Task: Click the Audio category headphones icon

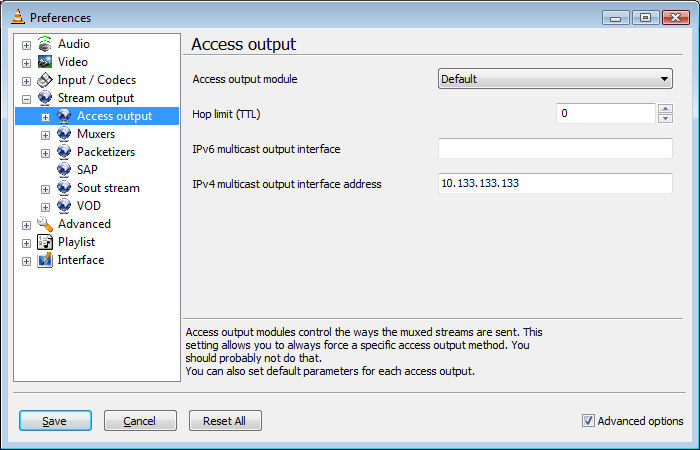Action: [x=45, y=44]
